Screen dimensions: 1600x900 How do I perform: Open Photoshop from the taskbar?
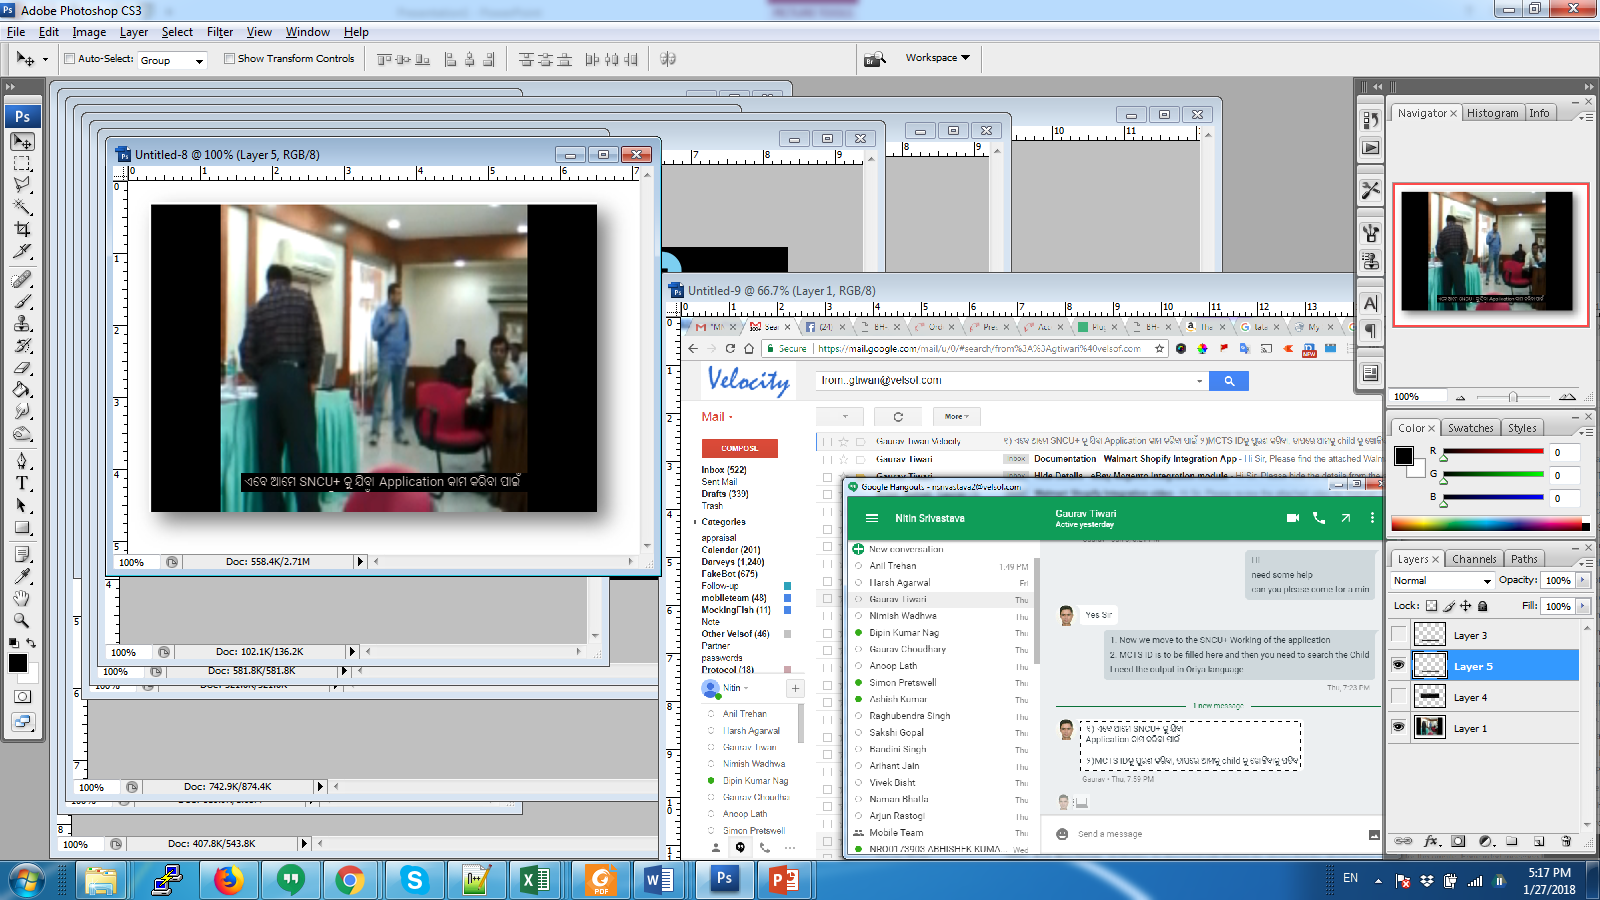pyautogui.click(x=723, y=881)
